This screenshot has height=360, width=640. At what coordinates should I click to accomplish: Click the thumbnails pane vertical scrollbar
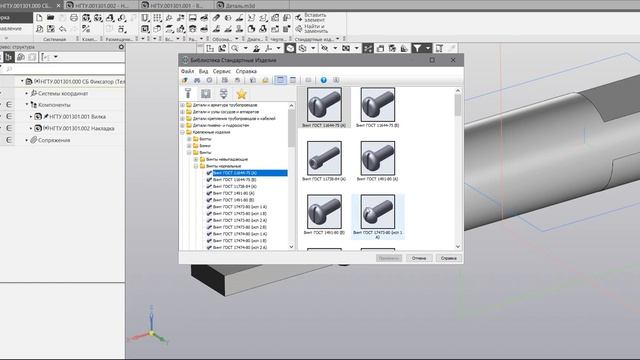tap(458, 168)
